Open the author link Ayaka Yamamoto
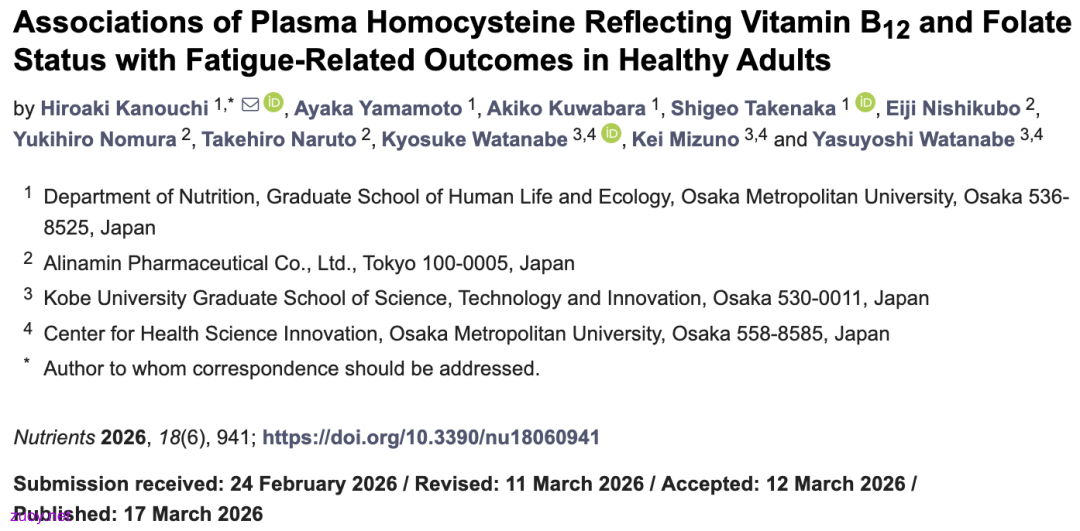Image resolution: width=1080 pixels, height=531 pixels. (x=378, y=108)
